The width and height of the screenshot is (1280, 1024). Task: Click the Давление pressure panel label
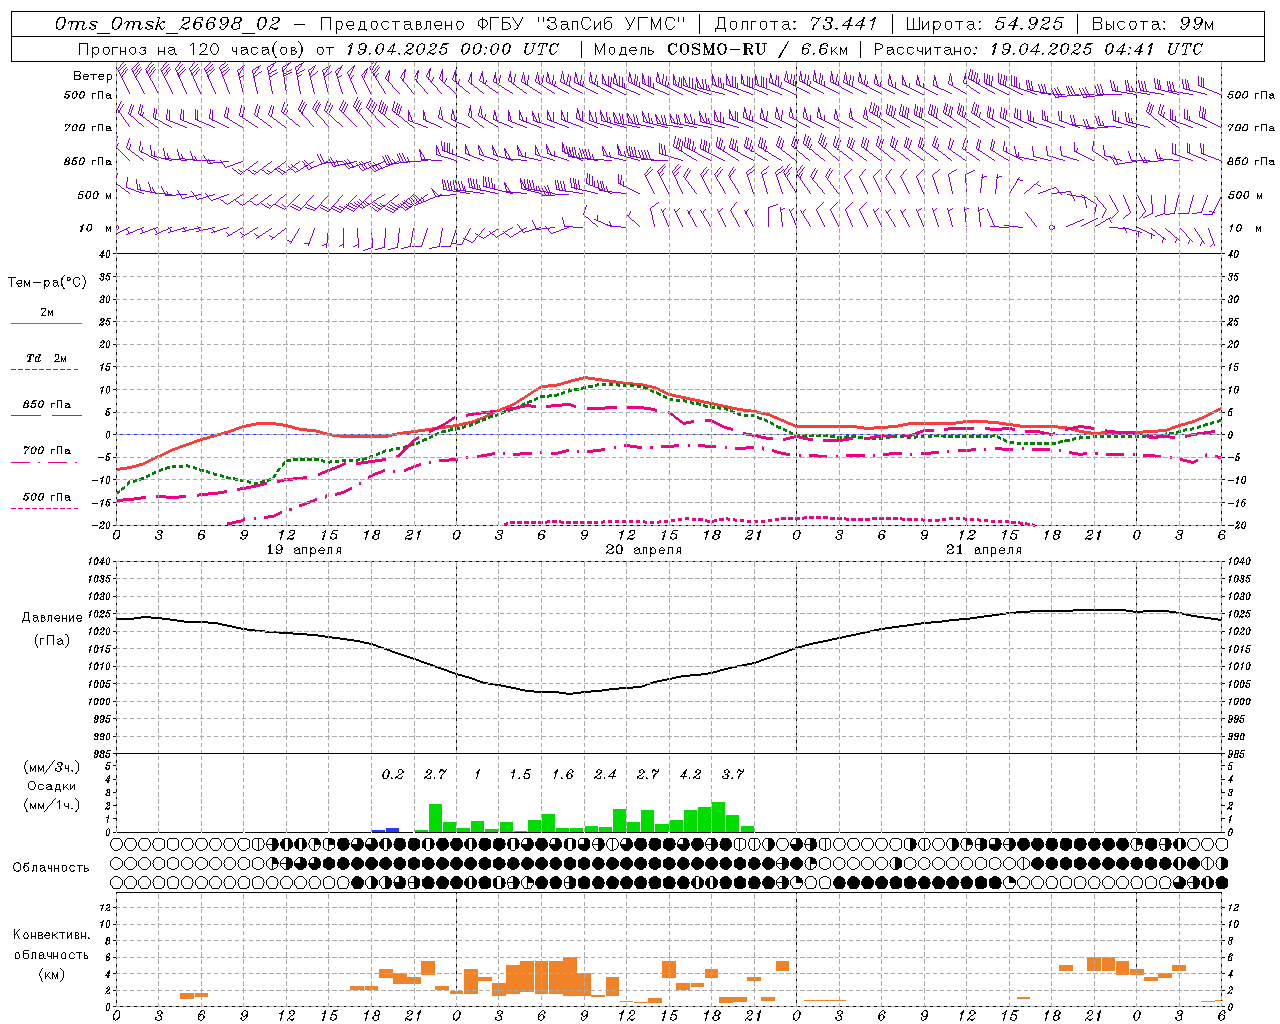click(52, 618)
